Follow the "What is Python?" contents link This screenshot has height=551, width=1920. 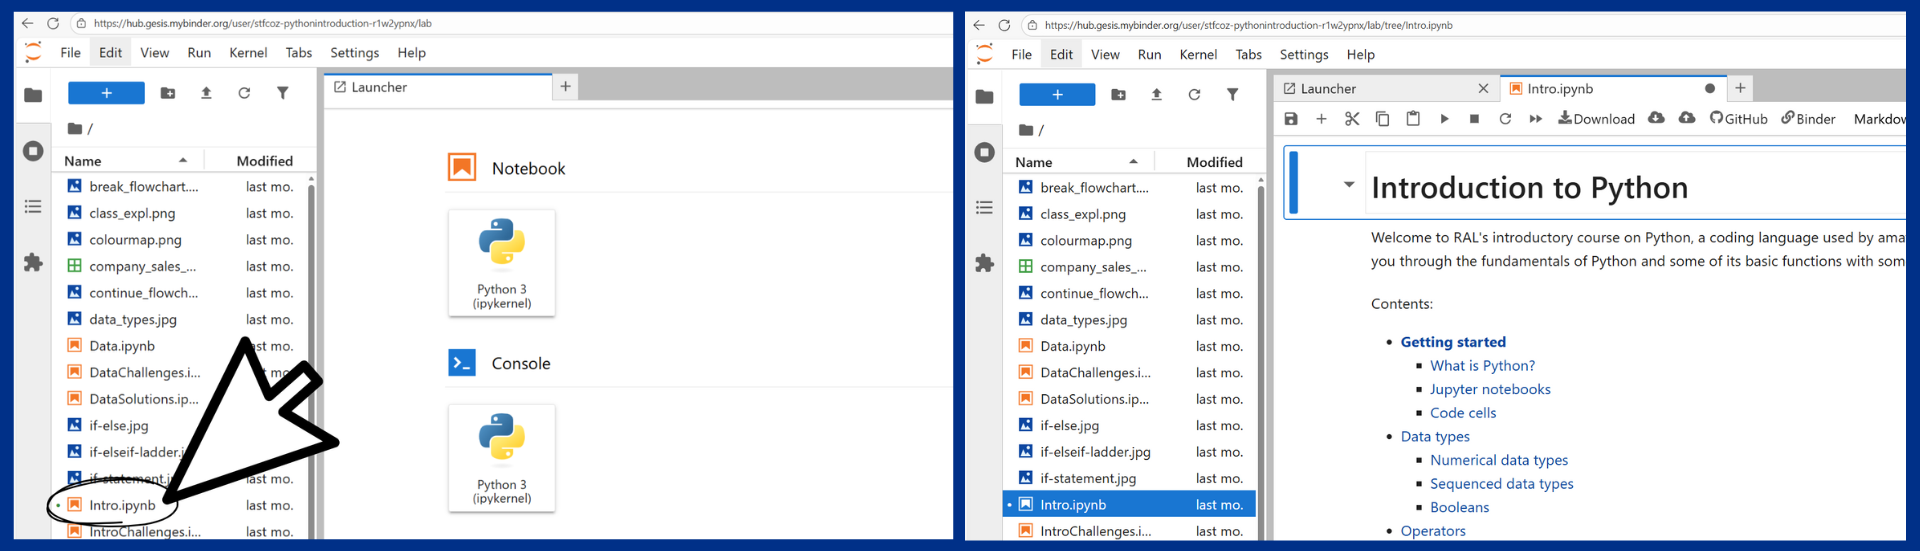coord(1482,366)
